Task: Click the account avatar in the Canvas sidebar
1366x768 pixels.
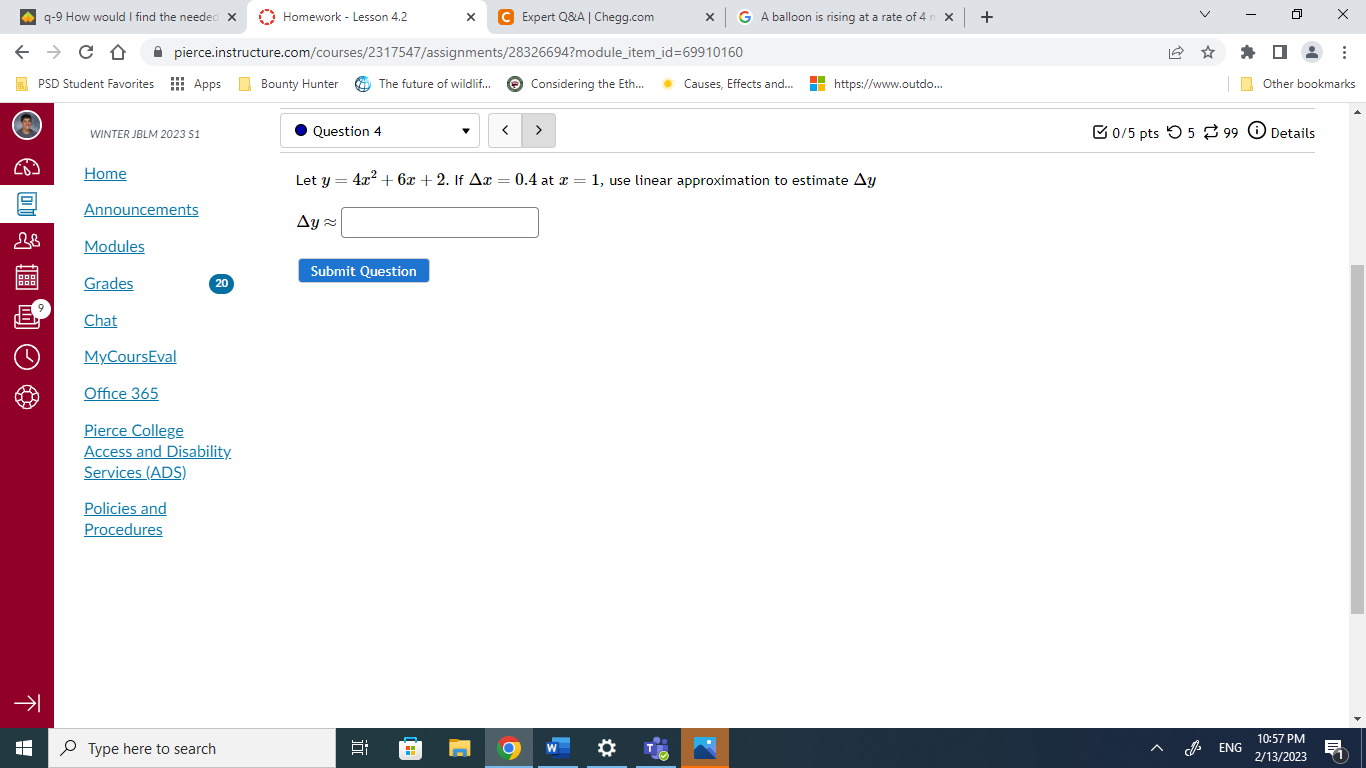Action: (x=27, y=125)
